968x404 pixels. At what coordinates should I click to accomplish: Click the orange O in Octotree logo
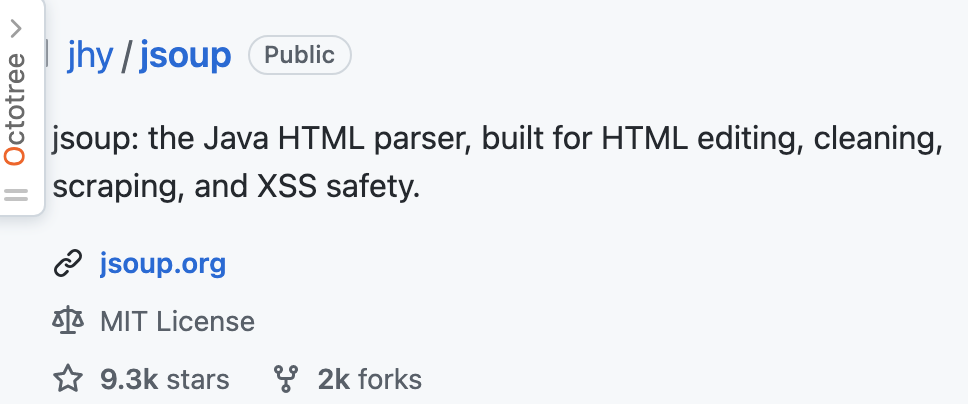pos(16,156)
